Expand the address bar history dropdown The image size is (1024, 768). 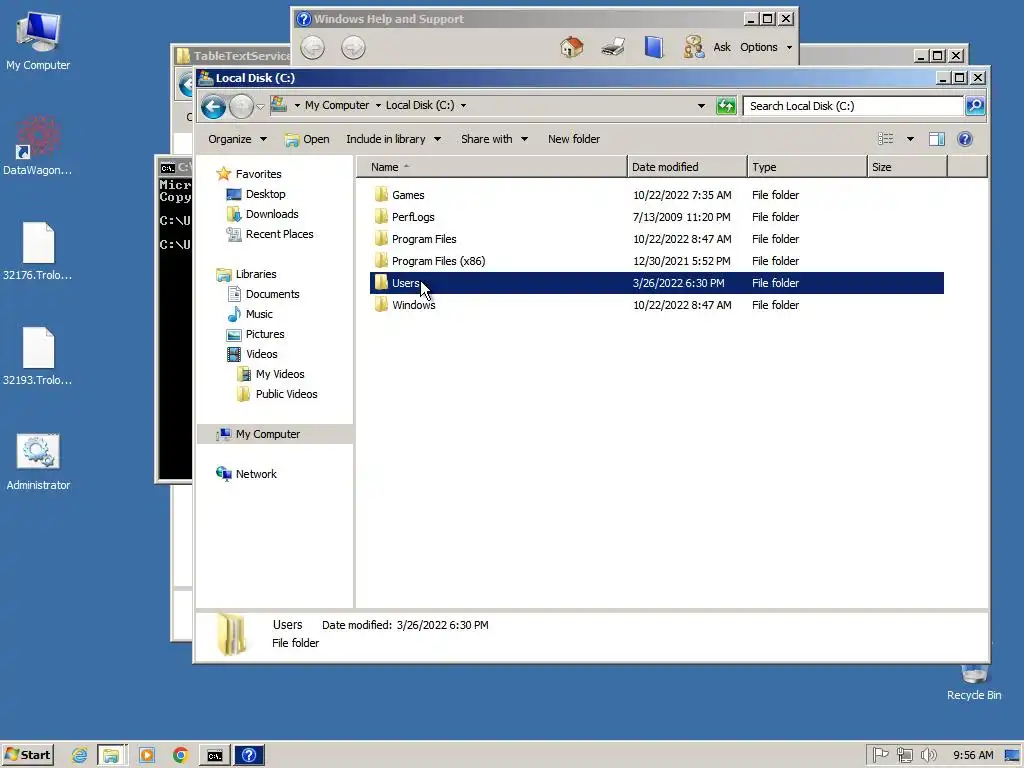tap(701, 106)
